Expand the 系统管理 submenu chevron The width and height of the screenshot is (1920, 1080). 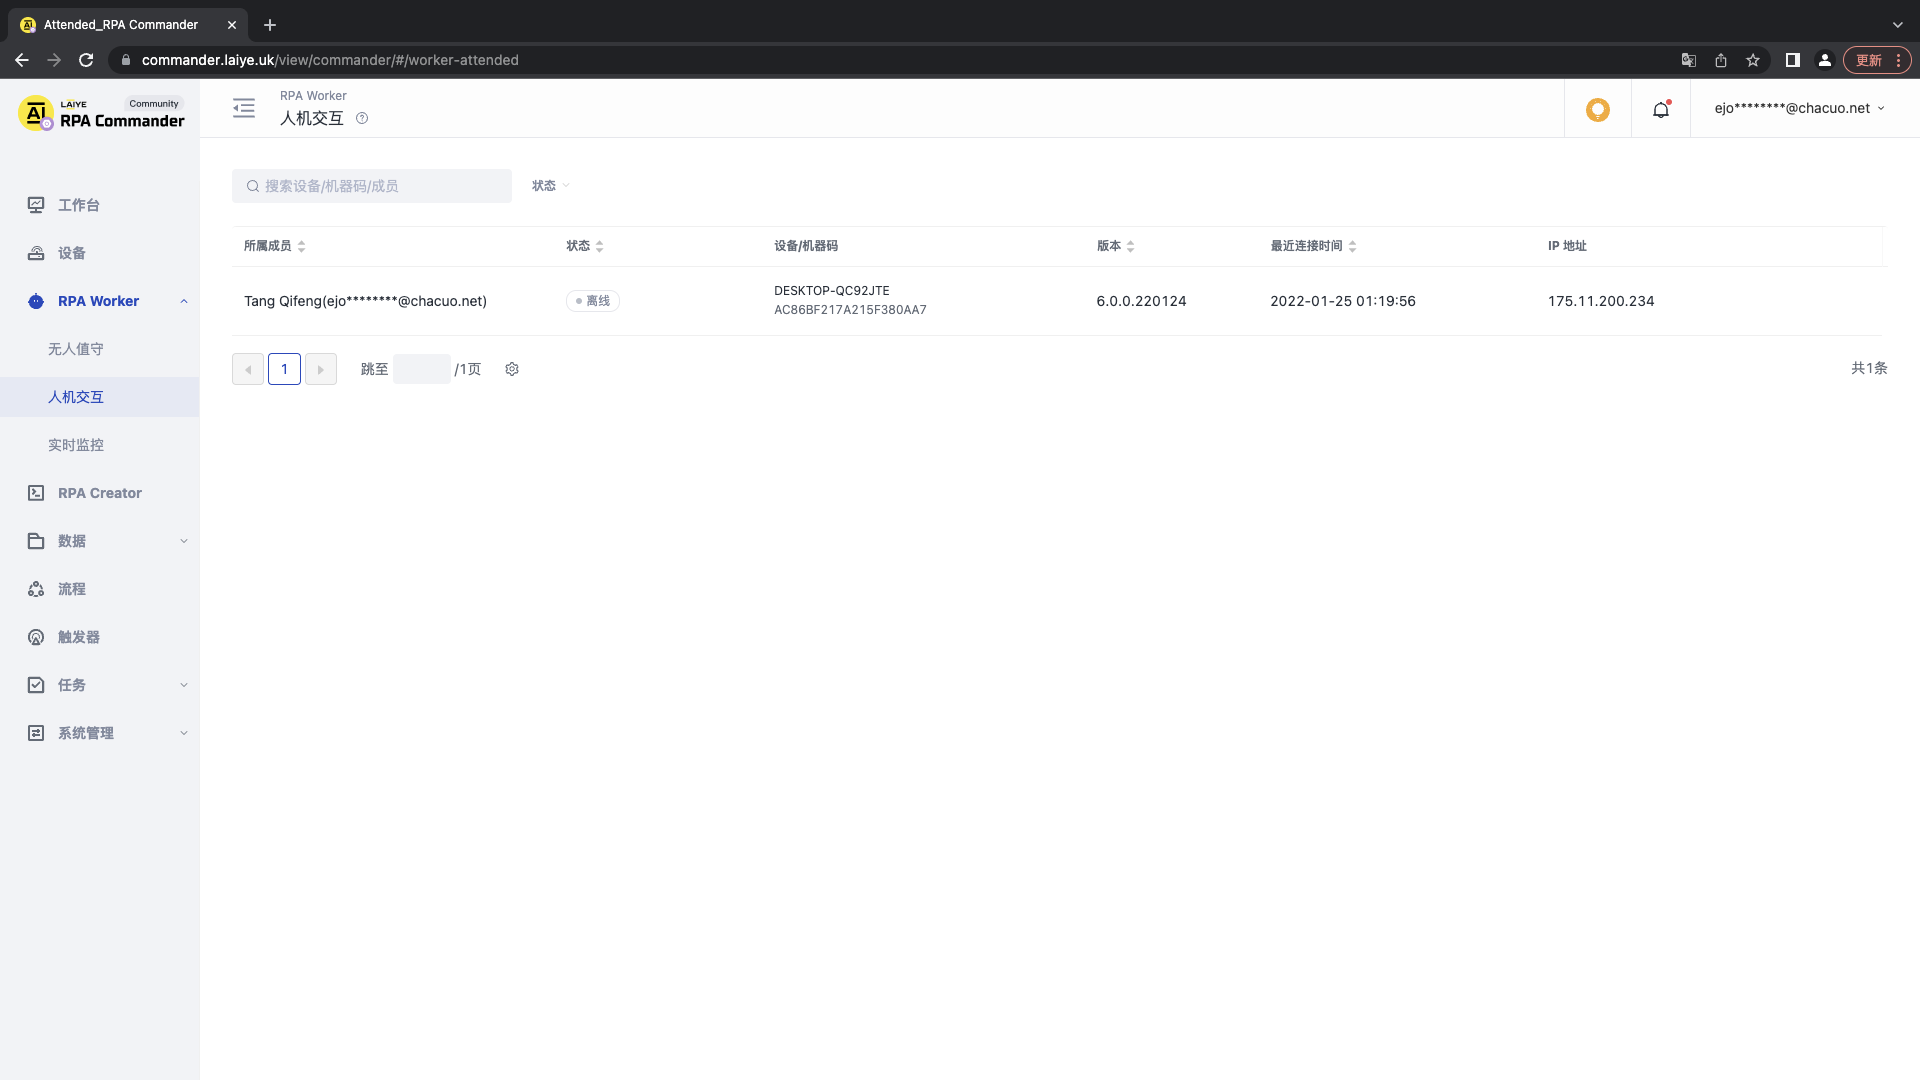tap(184, 733)
